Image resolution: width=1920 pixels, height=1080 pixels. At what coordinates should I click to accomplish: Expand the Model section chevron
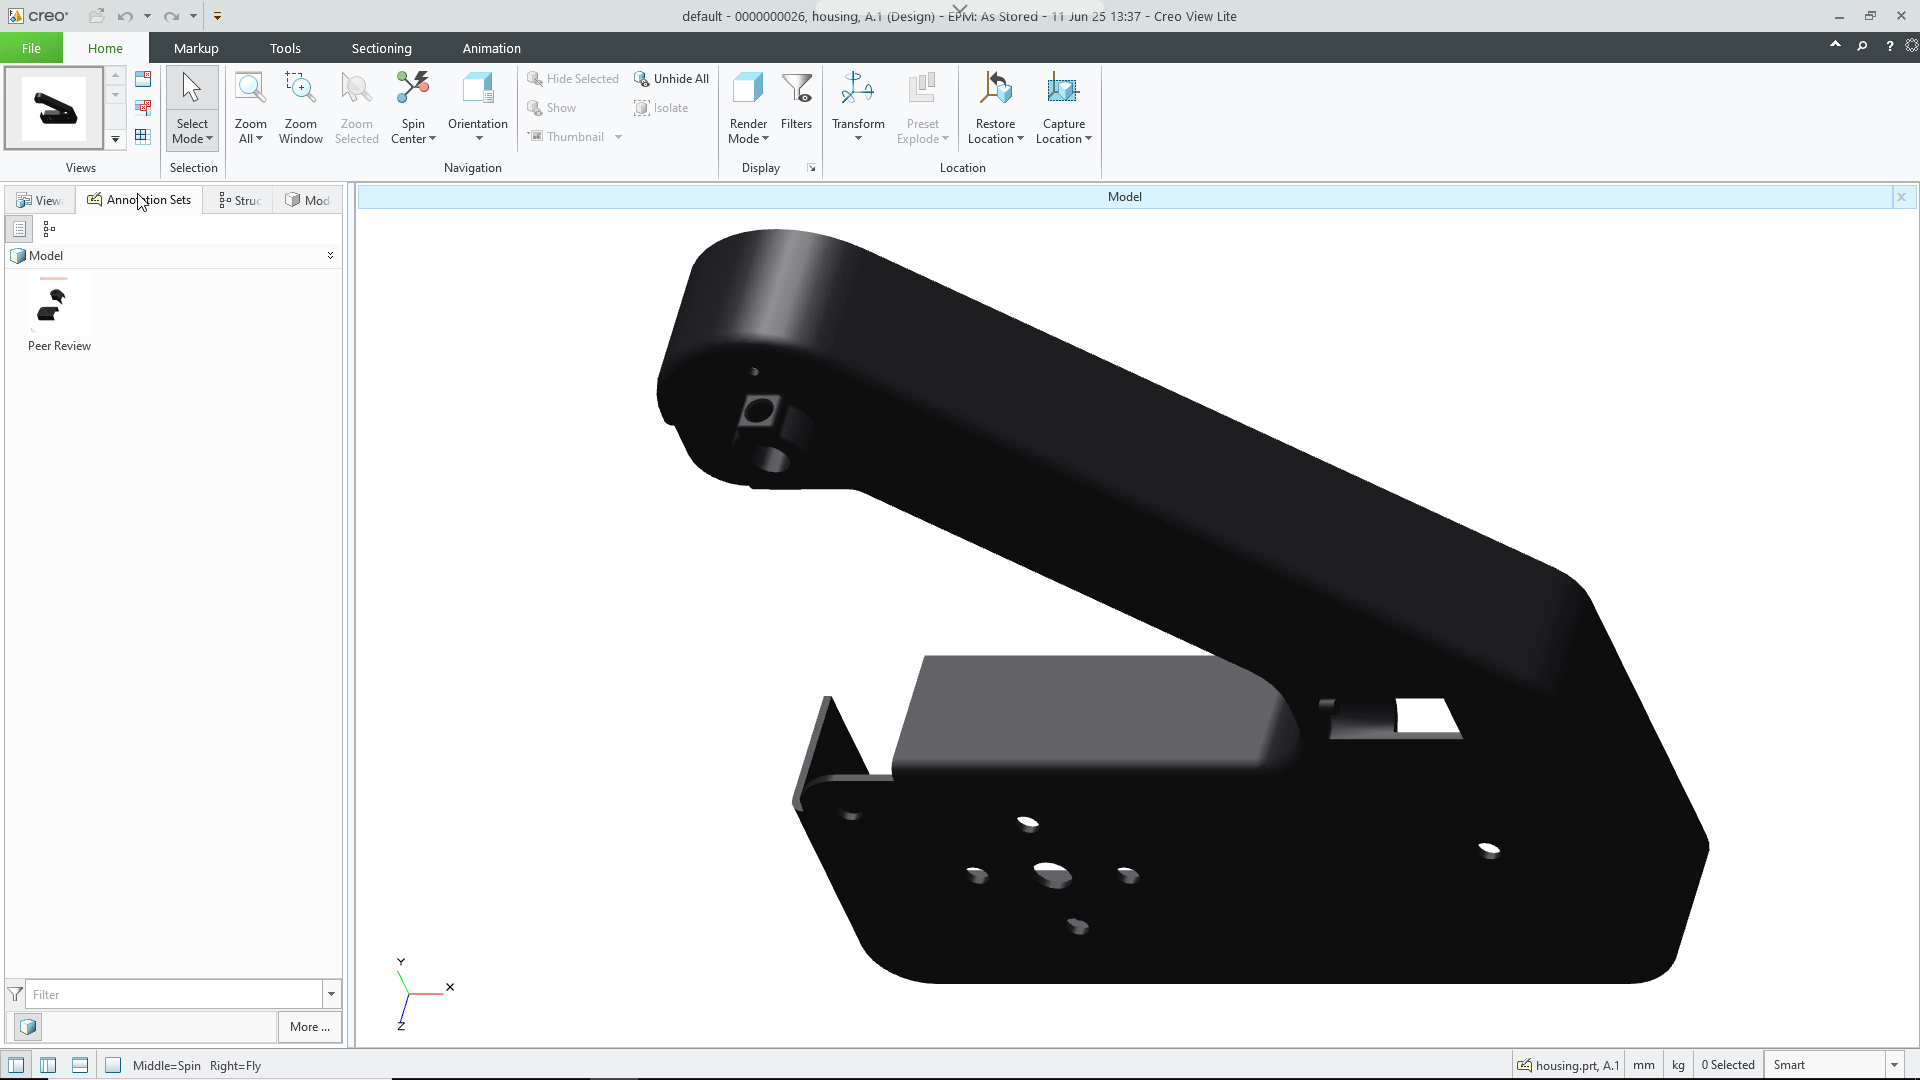pyautogui.click(x=330, y=256)
